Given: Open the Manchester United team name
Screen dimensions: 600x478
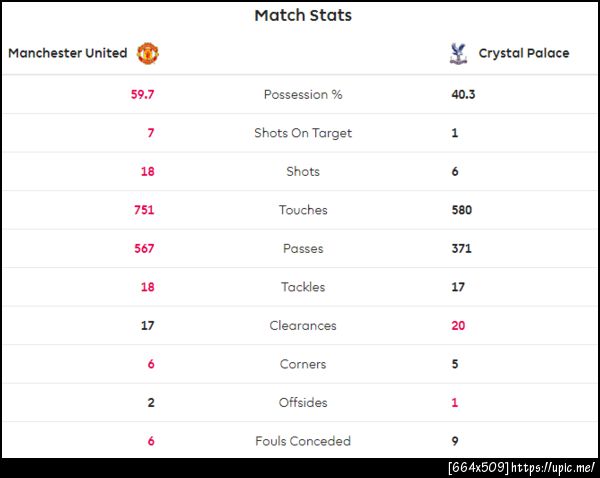Looking at the screenshot, I should 68,53.
